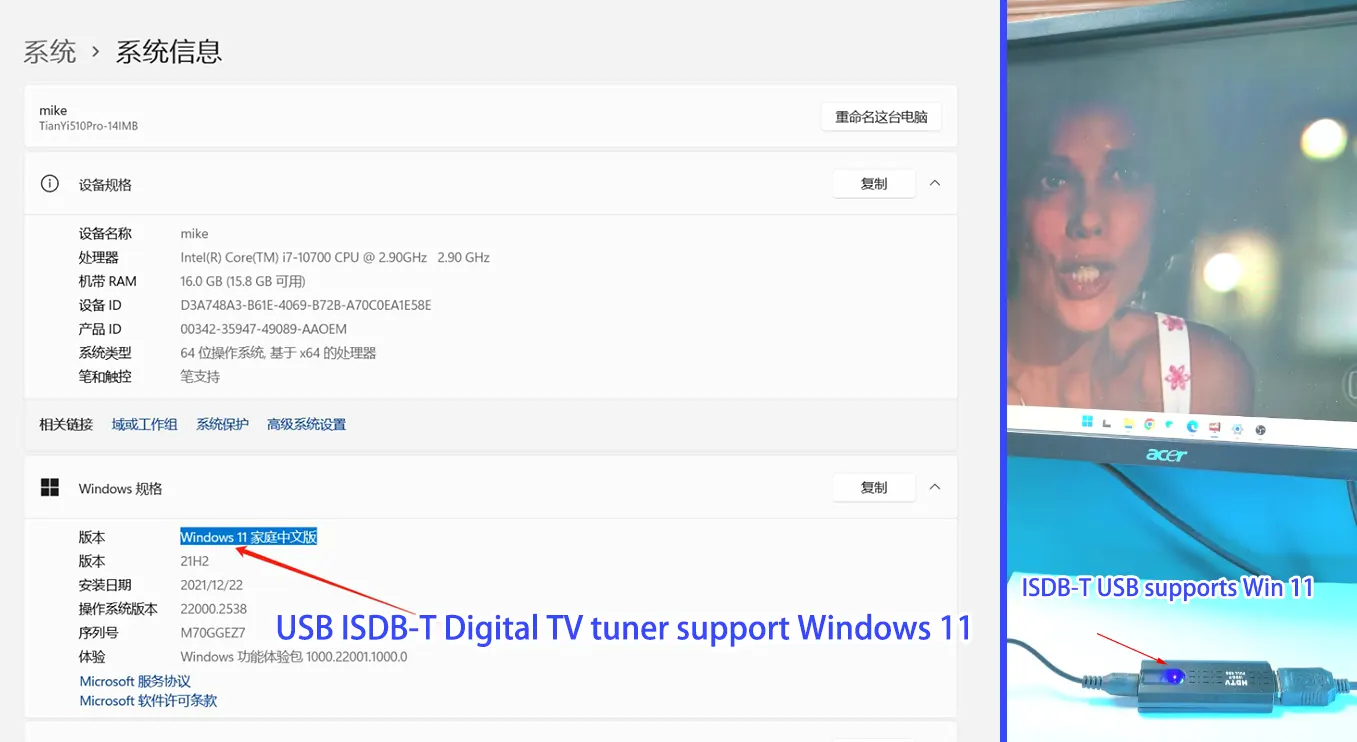Click the 重命名这台电脑 button
The height and width of the screenshot is (742, 1357).
(x=880, y=116)
